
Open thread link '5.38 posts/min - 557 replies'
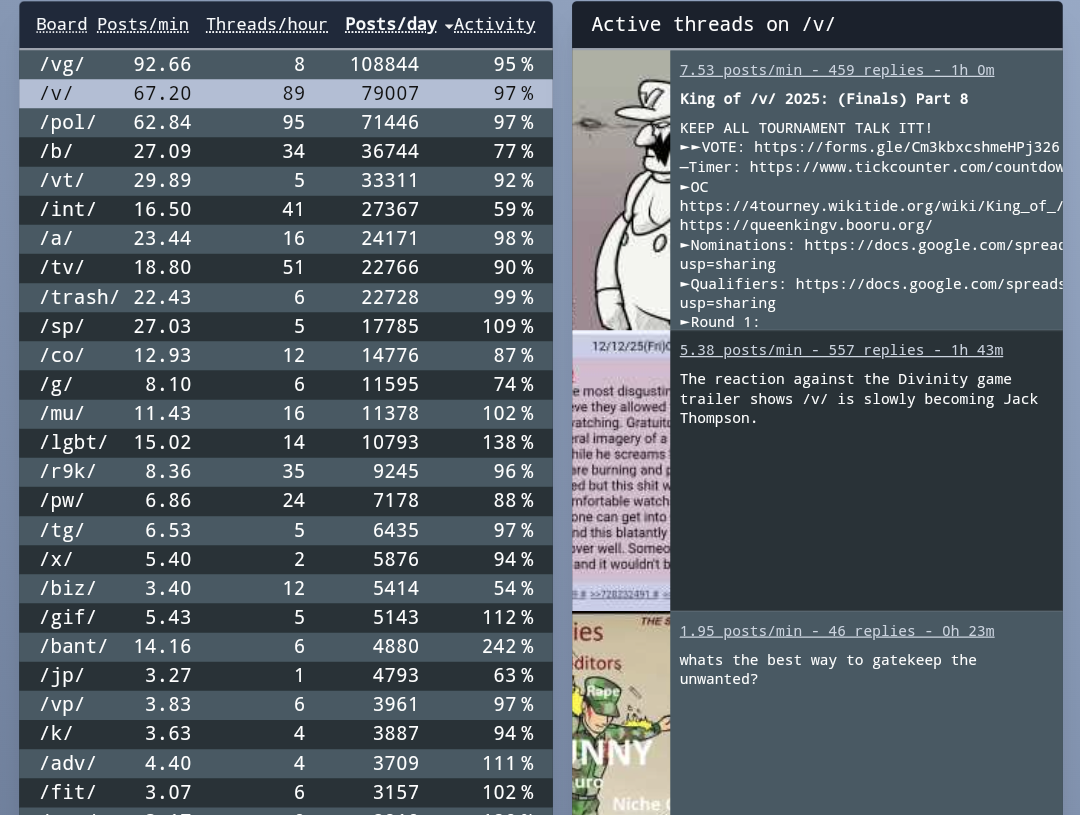click(841, 350)
